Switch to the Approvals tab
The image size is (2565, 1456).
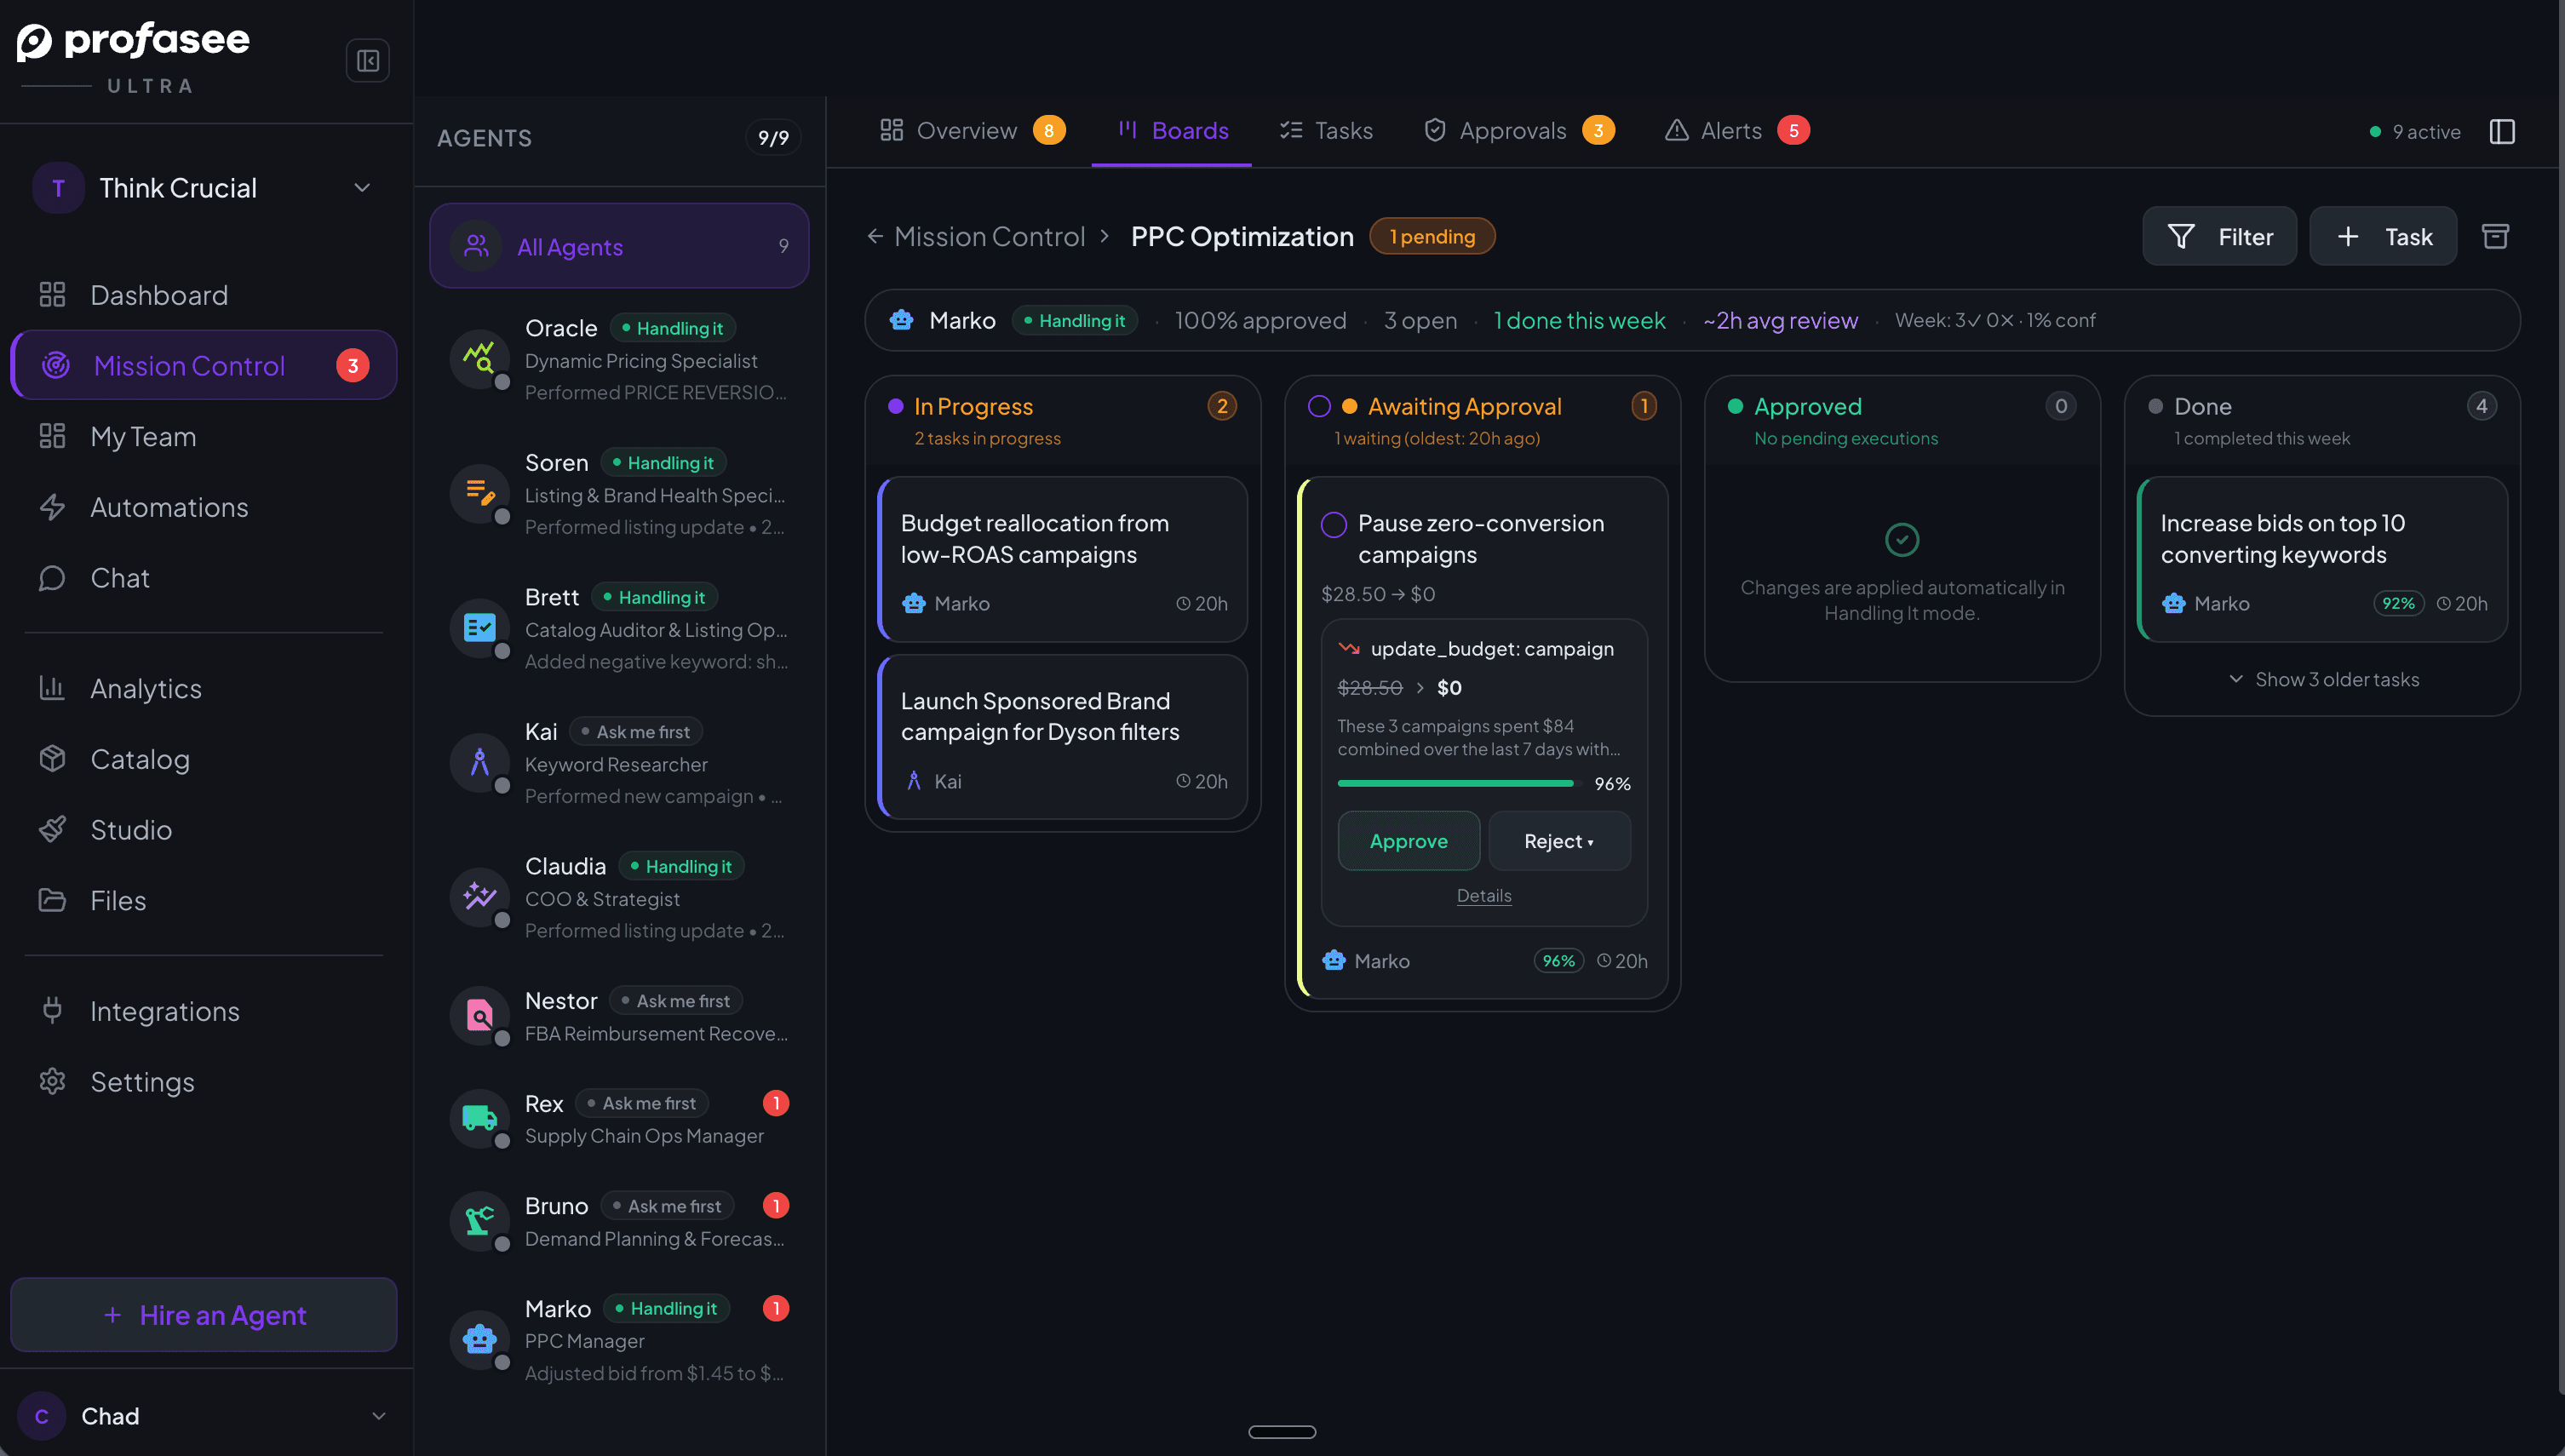click(1513, 130)
